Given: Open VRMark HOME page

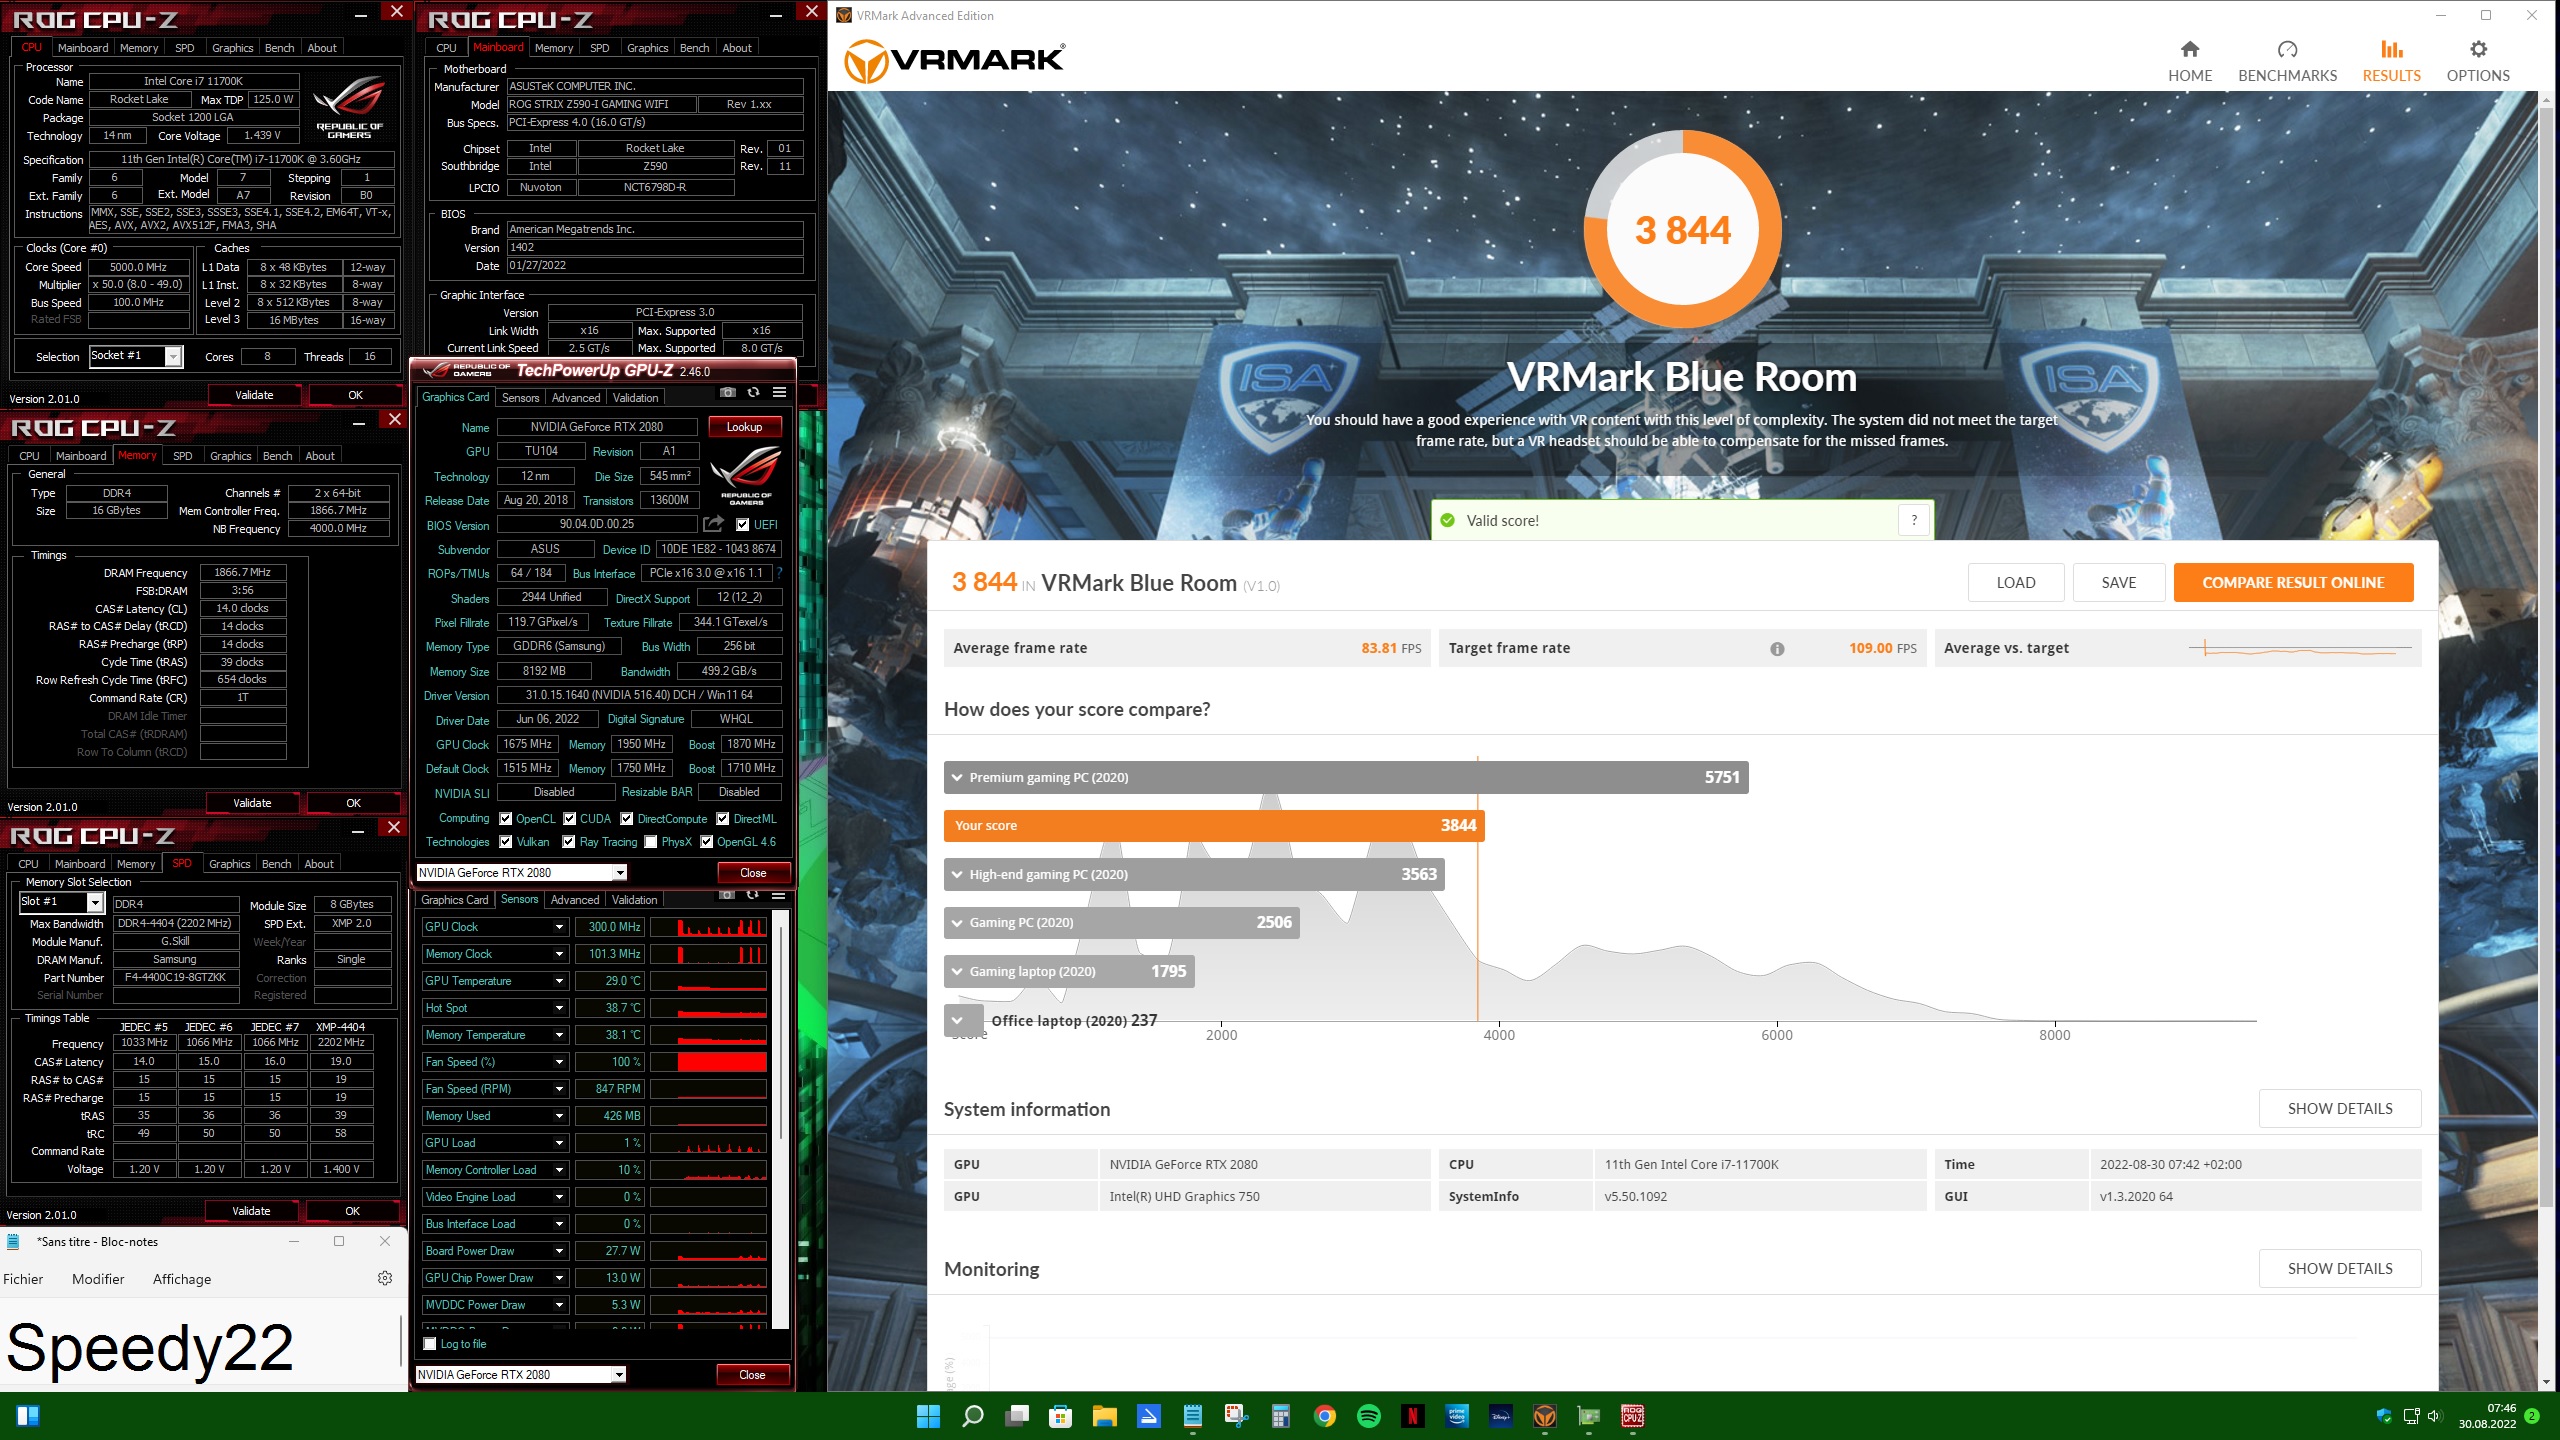Looking at the screenshot, I should [2189, 62].
